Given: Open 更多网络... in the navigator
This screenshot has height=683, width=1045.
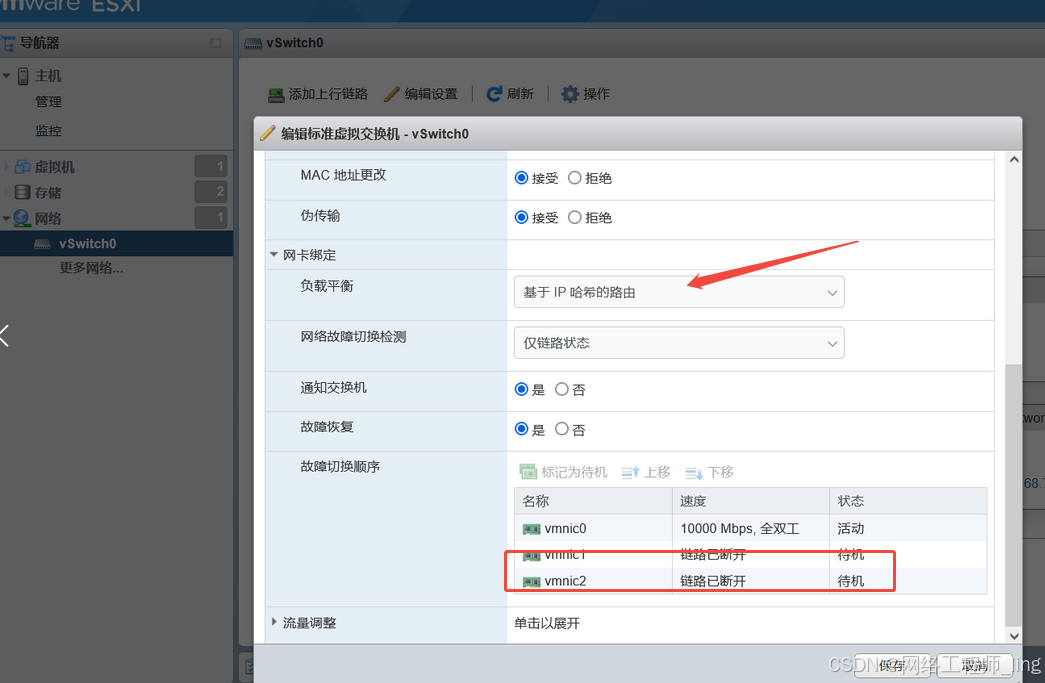Looking at the screenshot, I should click(x=91, y=269).
